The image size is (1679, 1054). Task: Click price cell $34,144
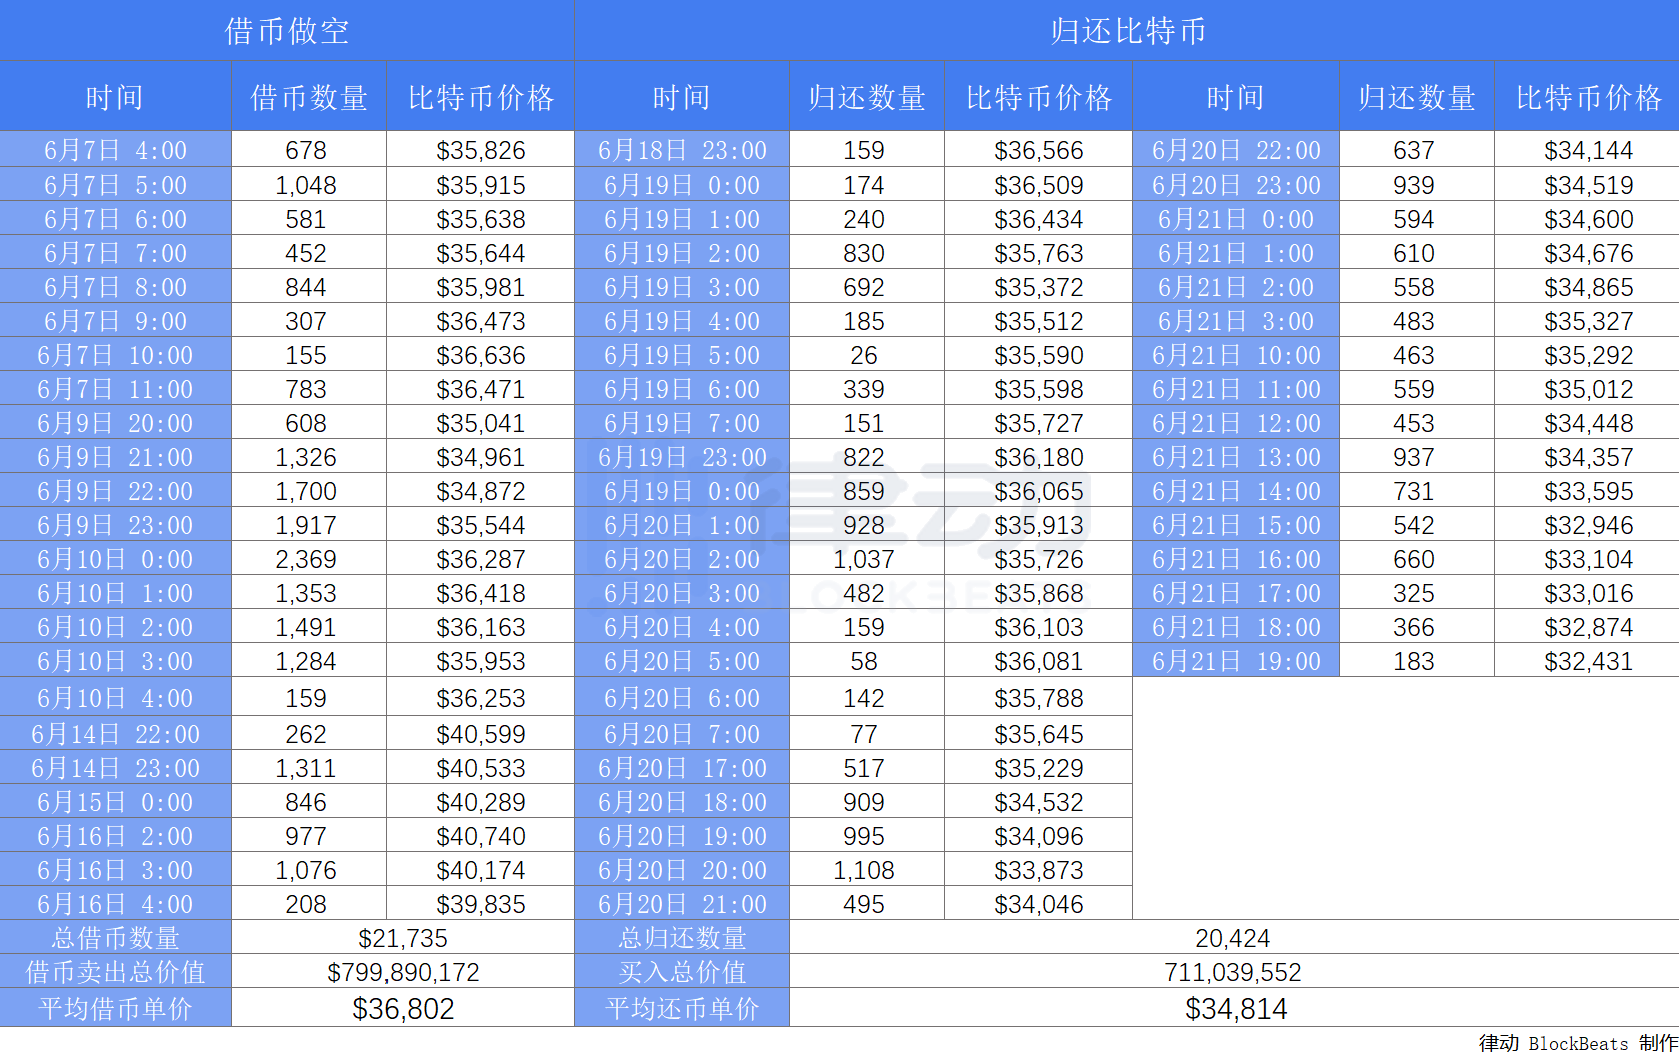tap(1589, 150)
